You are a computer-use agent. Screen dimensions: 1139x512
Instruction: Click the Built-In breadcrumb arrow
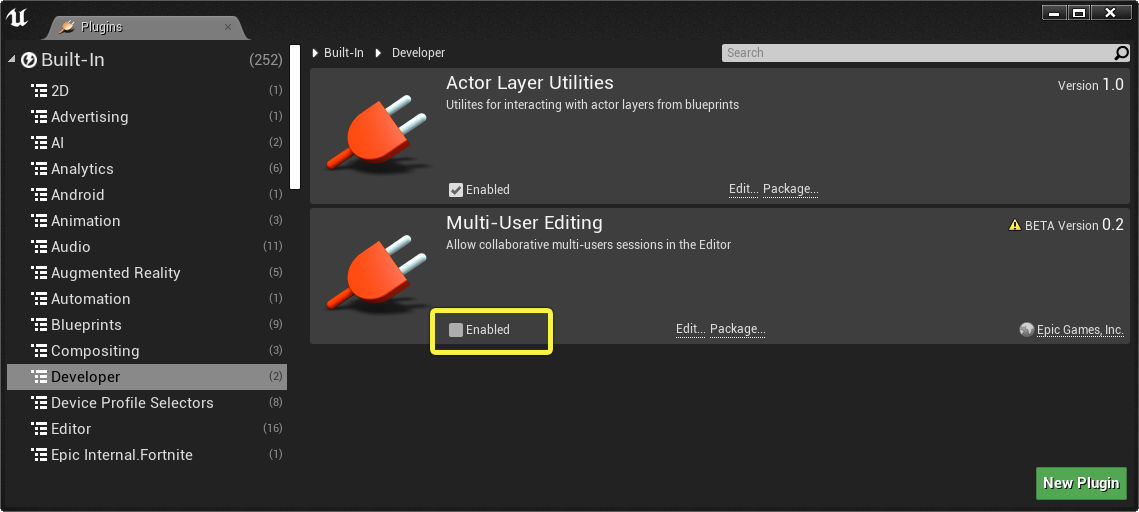[315, 53]
